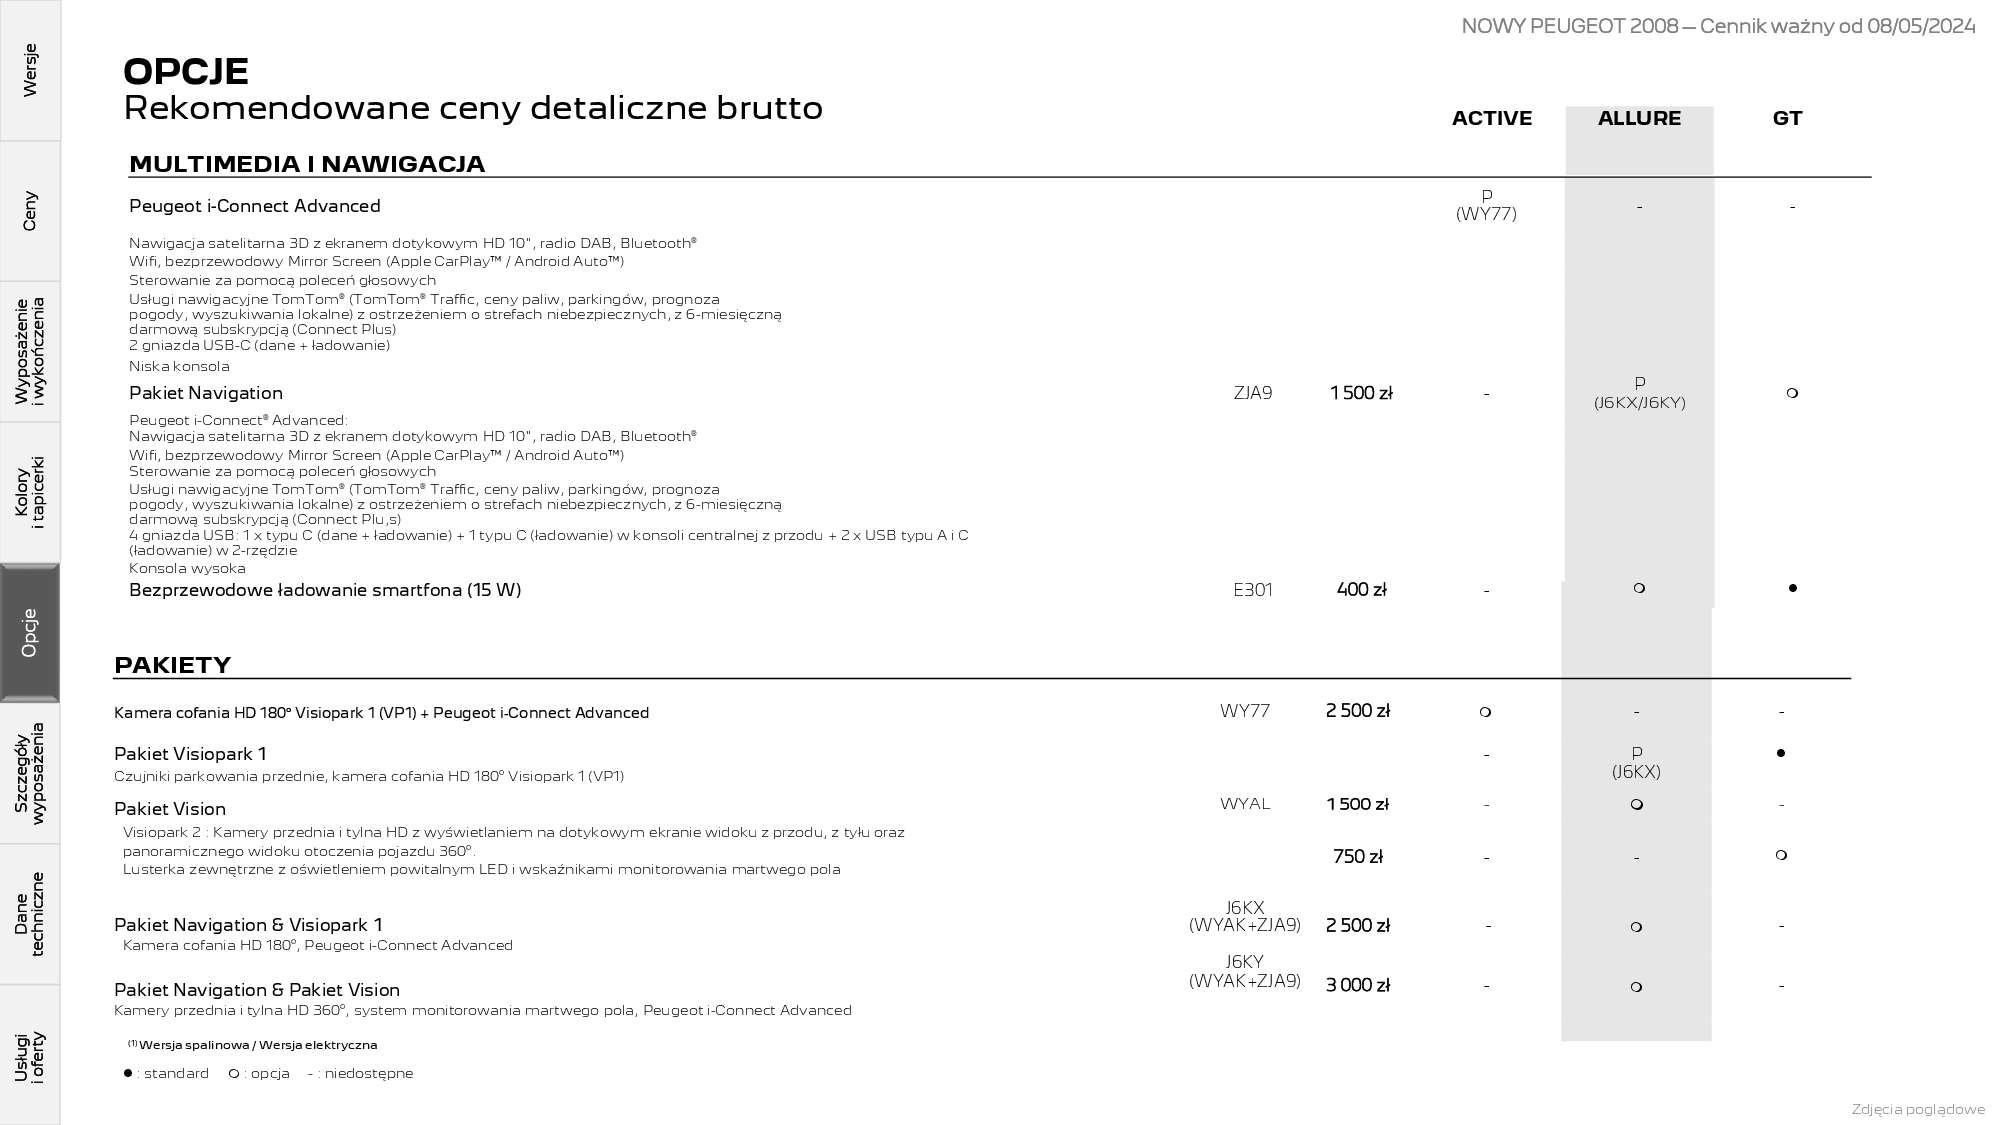Click GT standard dot for wireless smartphone charging
Viewport: 2000px width, 1125px height.
[x=1792, y=588]
